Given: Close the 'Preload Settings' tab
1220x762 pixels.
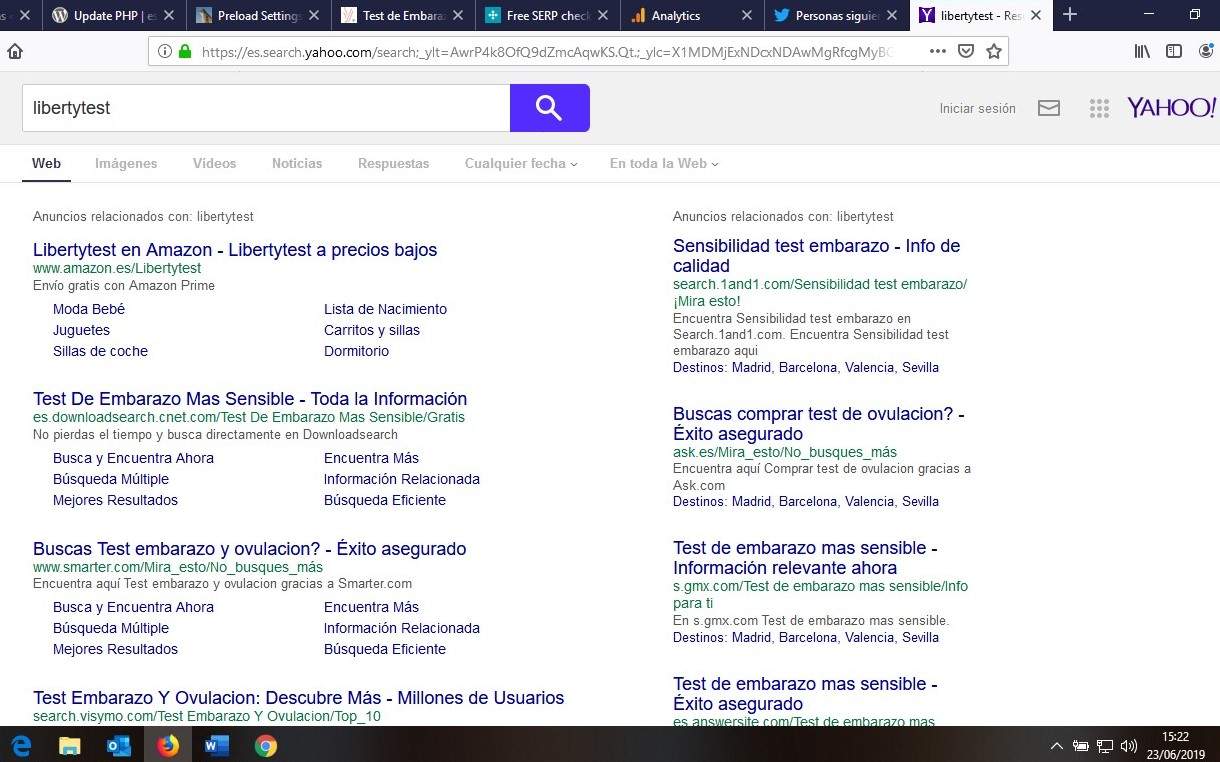Looking at the screenshot, I should 314,15.
